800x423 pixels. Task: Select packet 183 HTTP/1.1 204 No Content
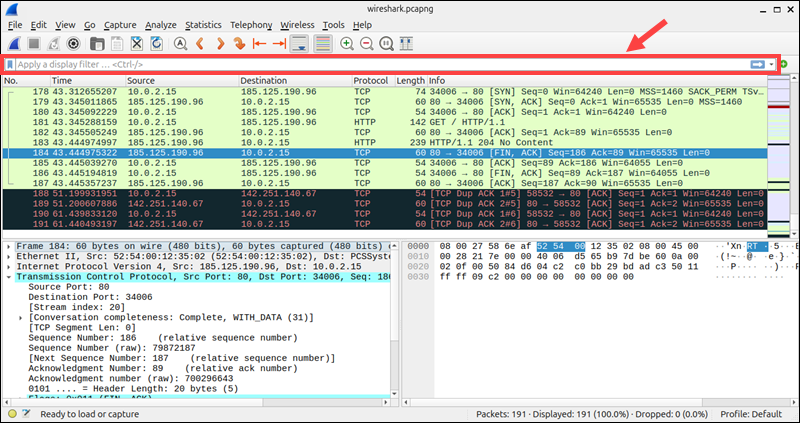[385, 143]
